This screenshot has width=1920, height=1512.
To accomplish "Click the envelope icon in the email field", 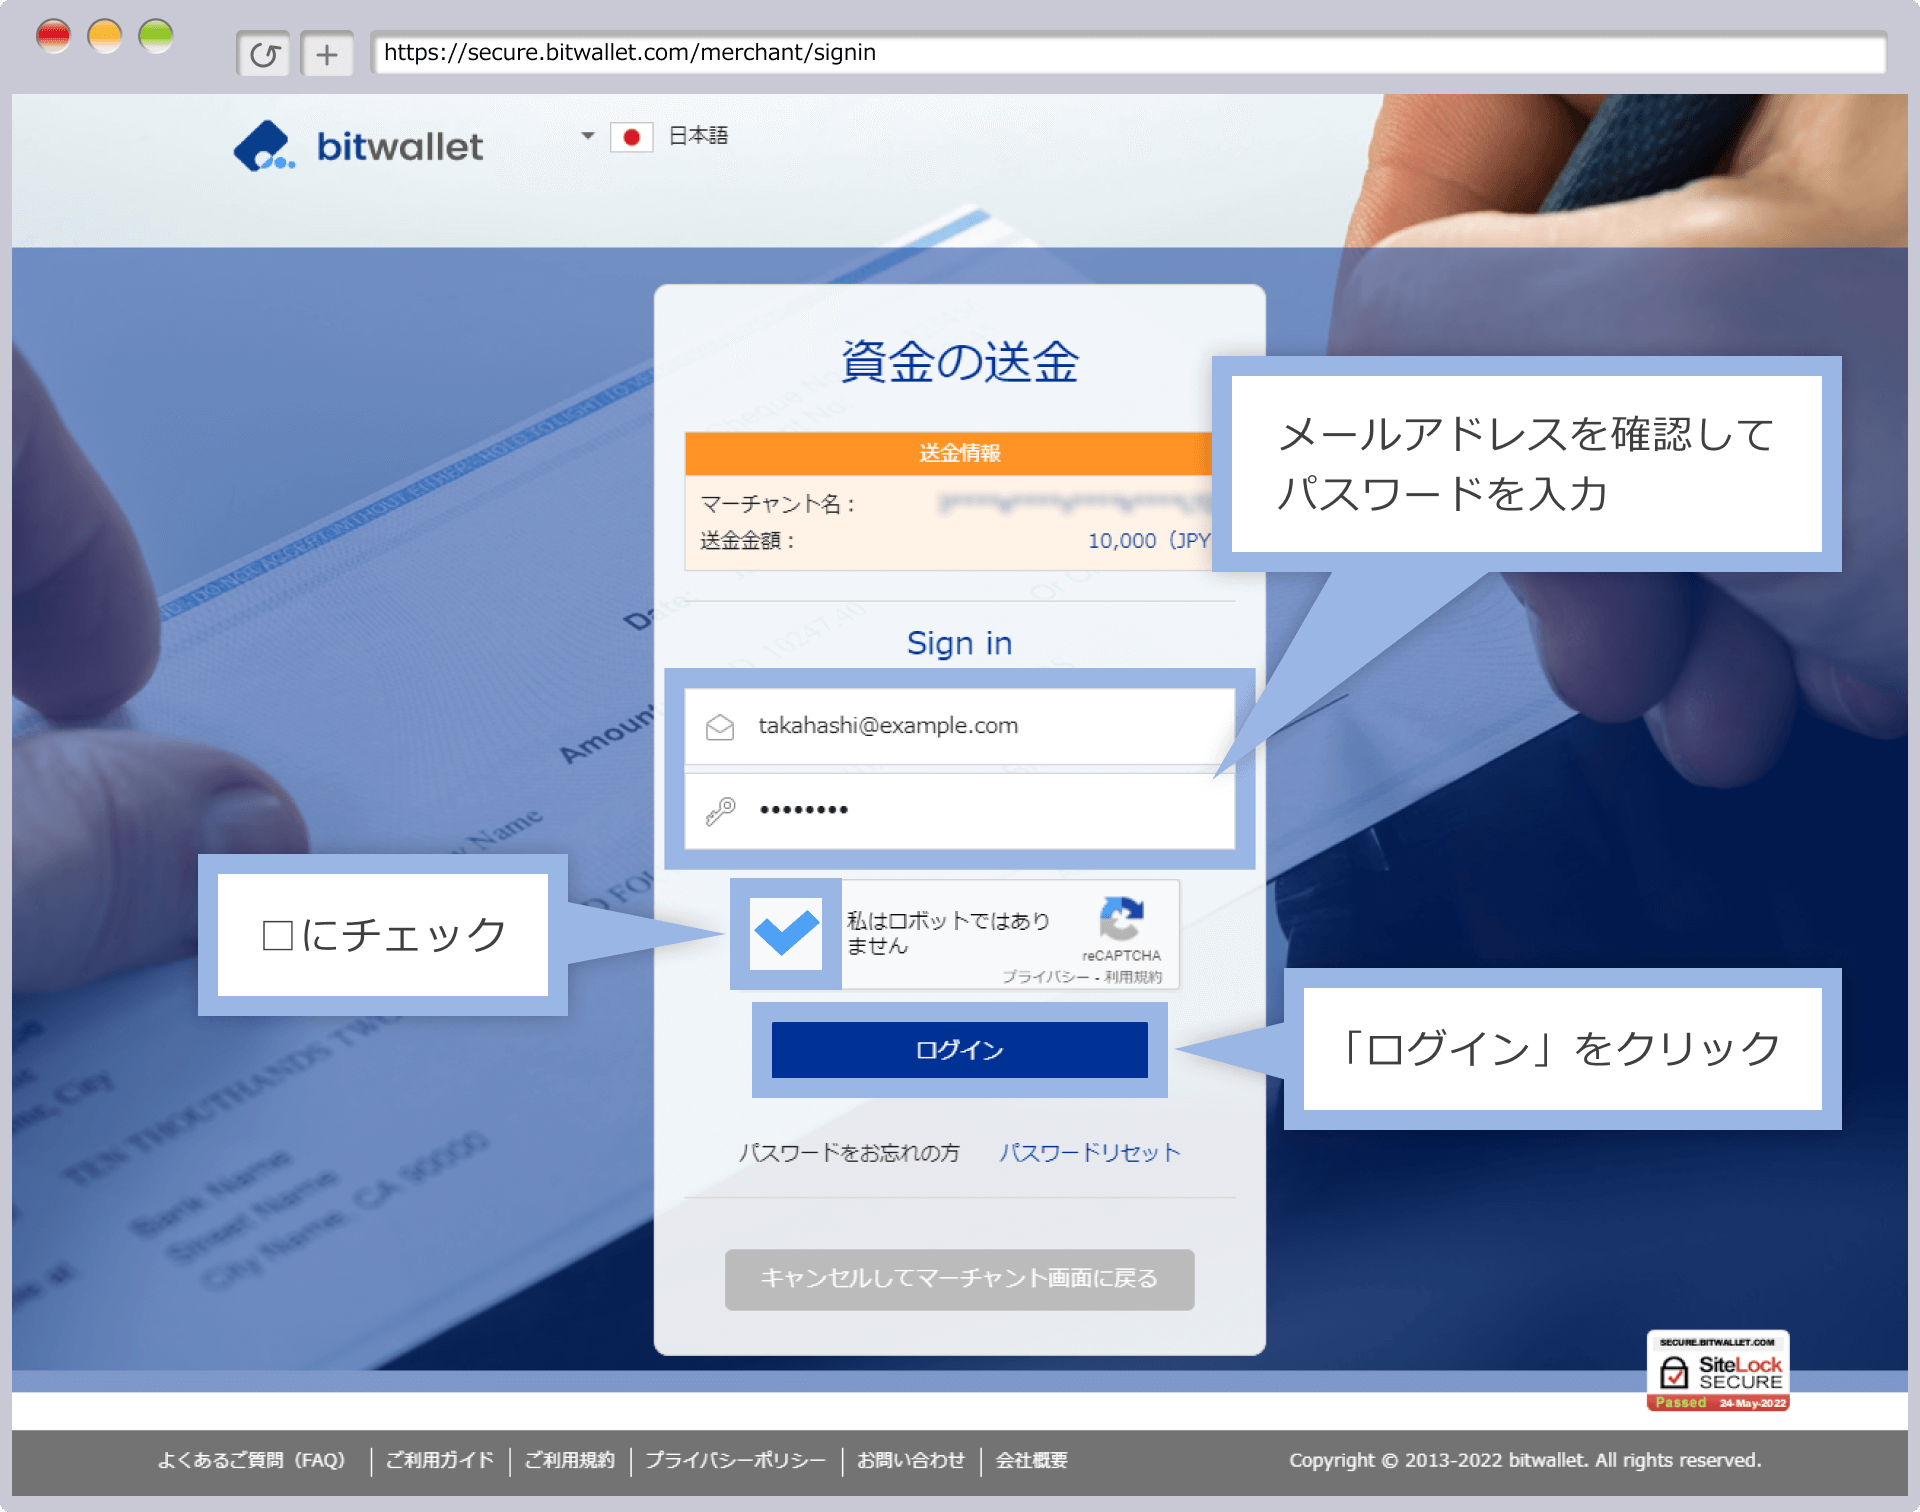I will point(722,727).
